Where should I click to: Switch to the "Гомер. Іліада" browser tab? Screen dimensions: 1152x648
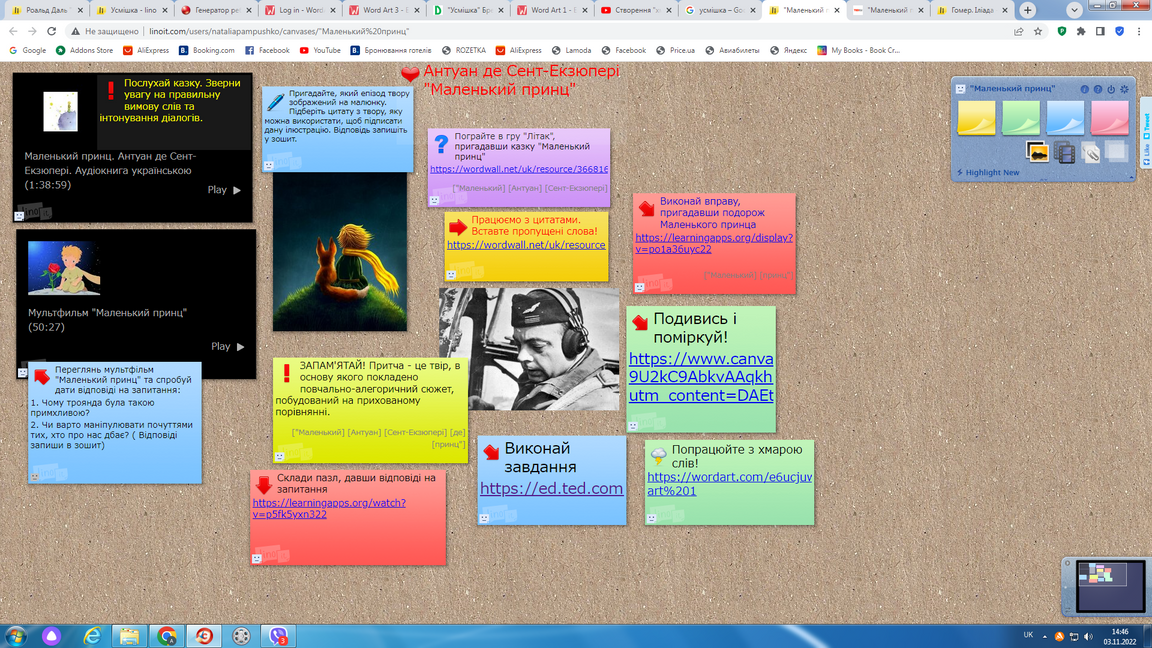968,10
